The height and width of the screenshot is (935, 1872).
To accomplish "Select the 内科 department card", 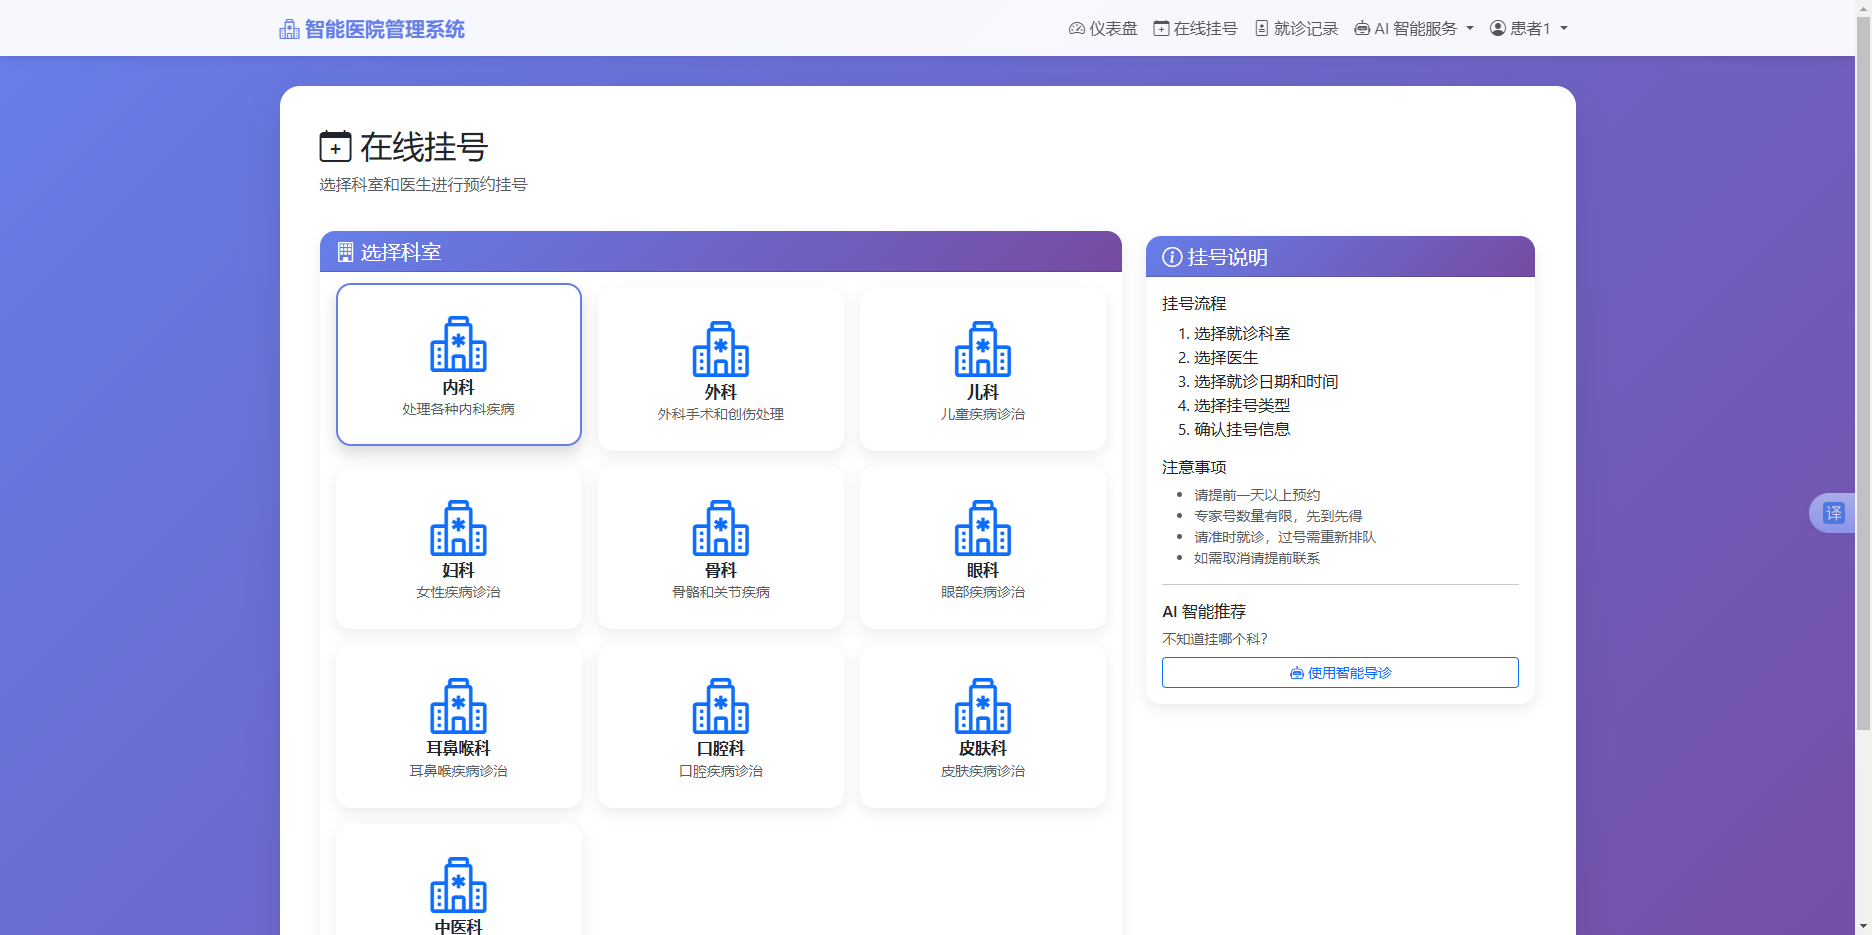I will point(458,364).
